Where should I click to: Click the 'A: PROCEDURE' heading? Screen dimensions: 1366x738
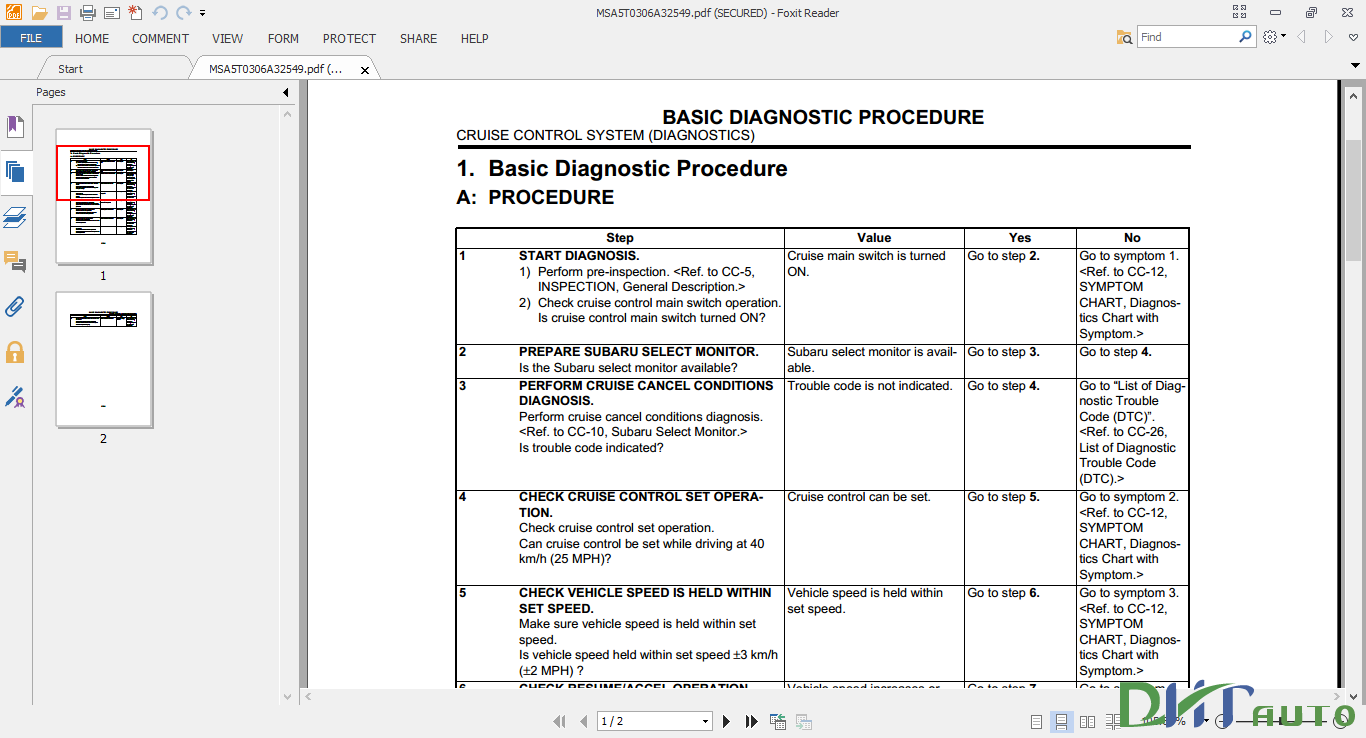pos(535,197)
